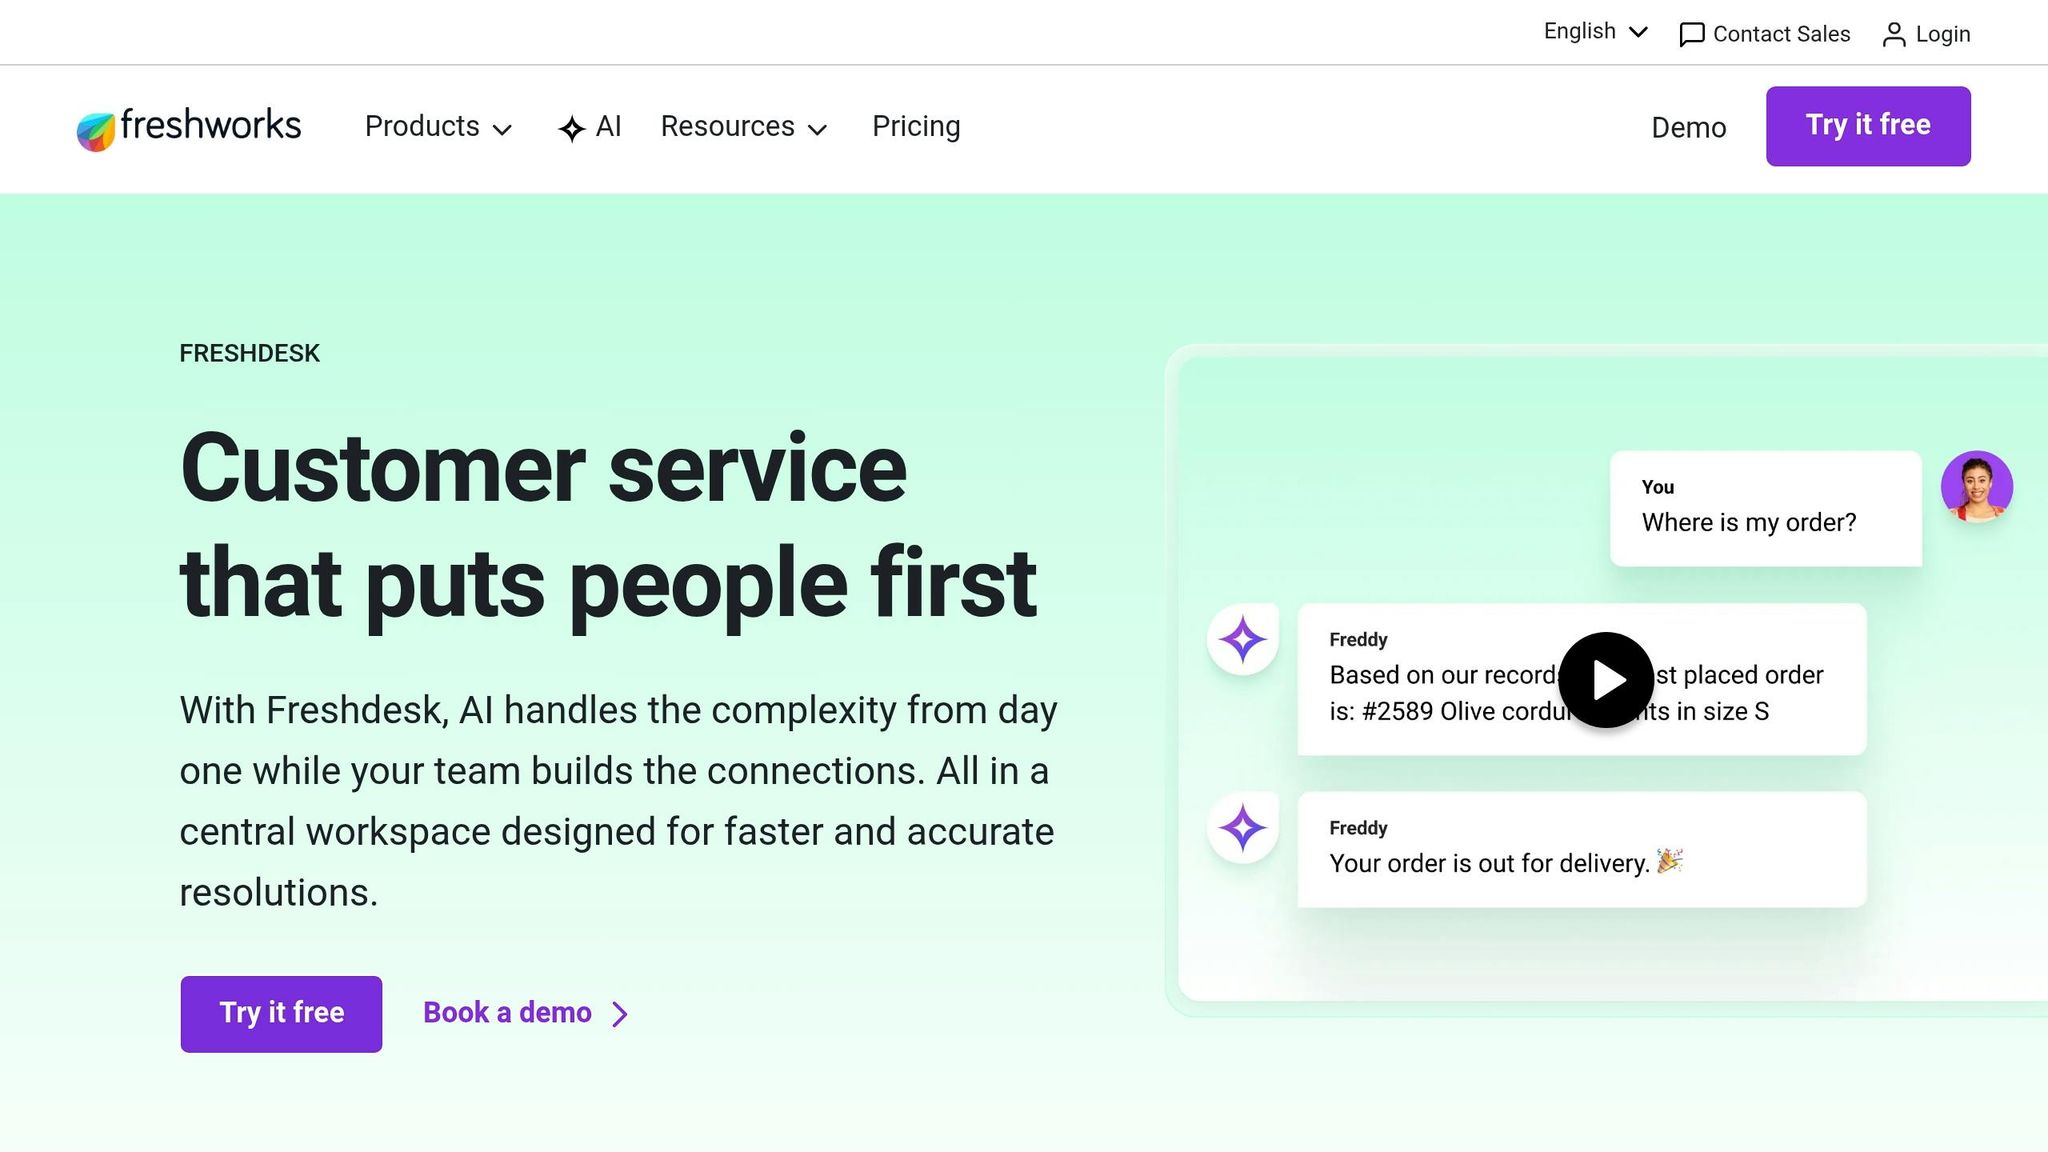The image size is (2048, 1152).
Task: Play the Freshdesk demo video
Action: pyautogui.click(x=1605, y=679)
